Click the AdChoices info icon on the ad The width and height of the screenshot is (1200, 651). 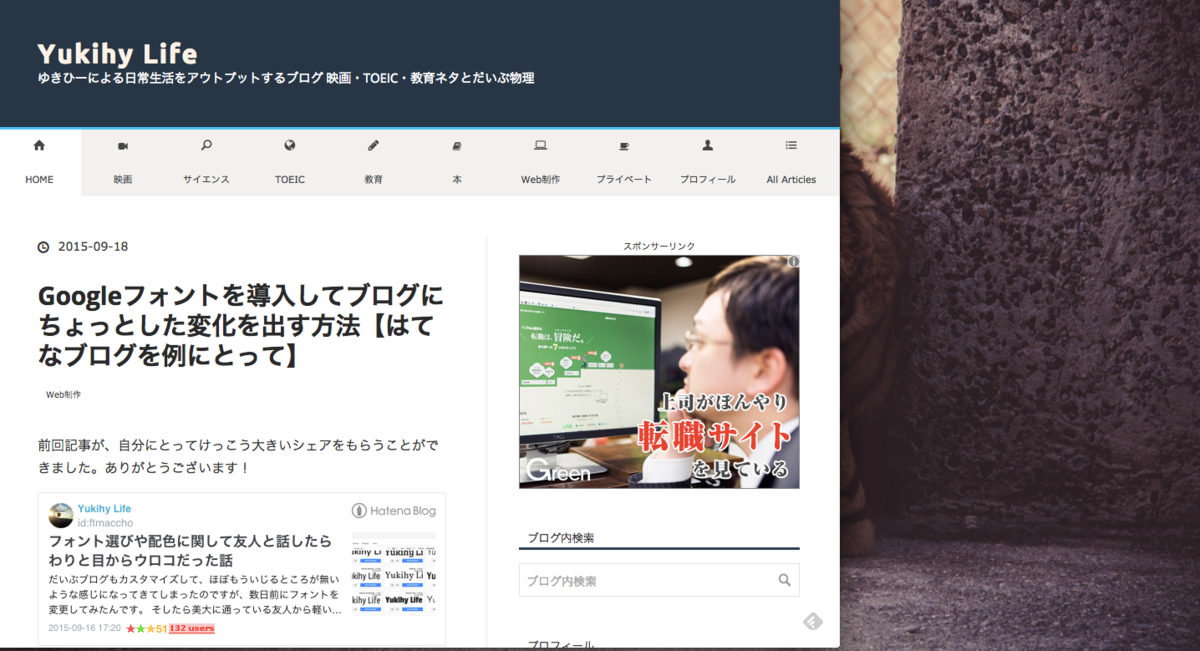click(x=793, y=260)
